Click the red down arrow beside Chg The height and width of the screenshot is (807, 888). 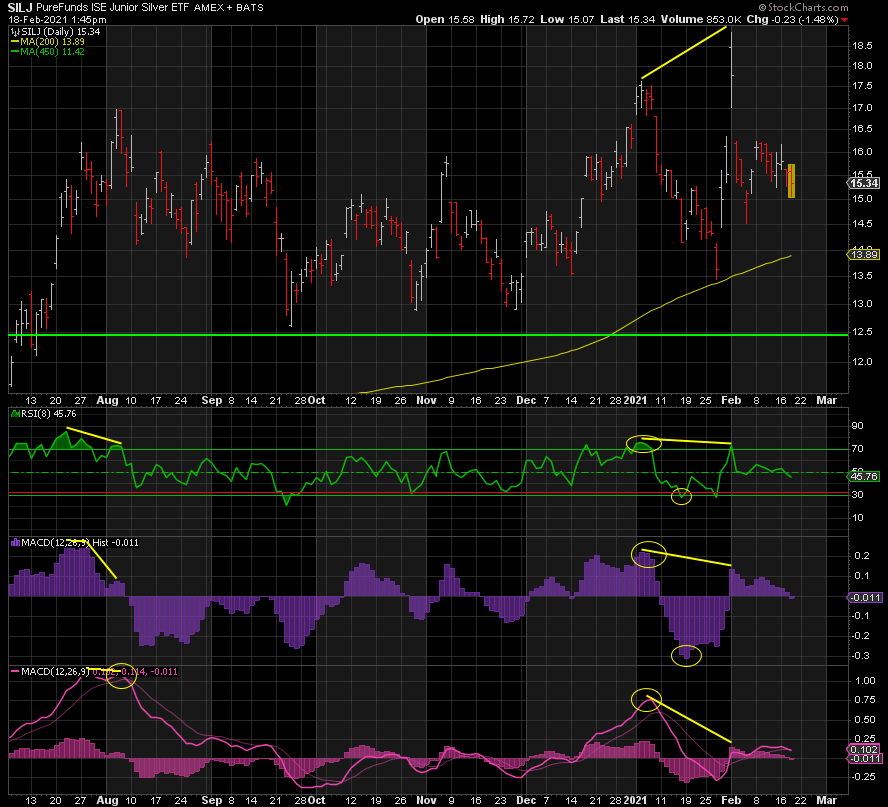(x=844, y=20)
